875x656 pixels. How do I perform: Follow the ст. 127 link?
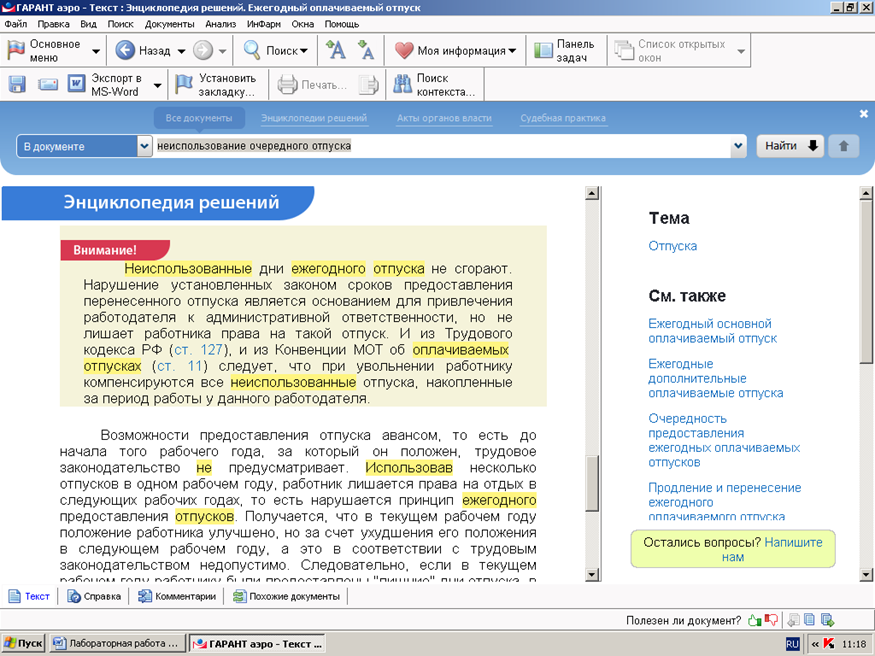coord(198,350)
